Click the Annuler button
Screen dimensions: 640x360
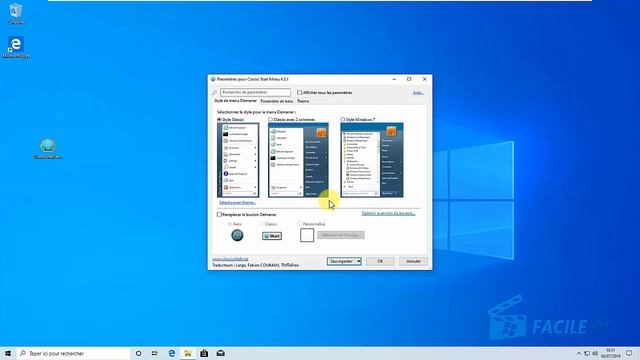[x=413, y=261]
